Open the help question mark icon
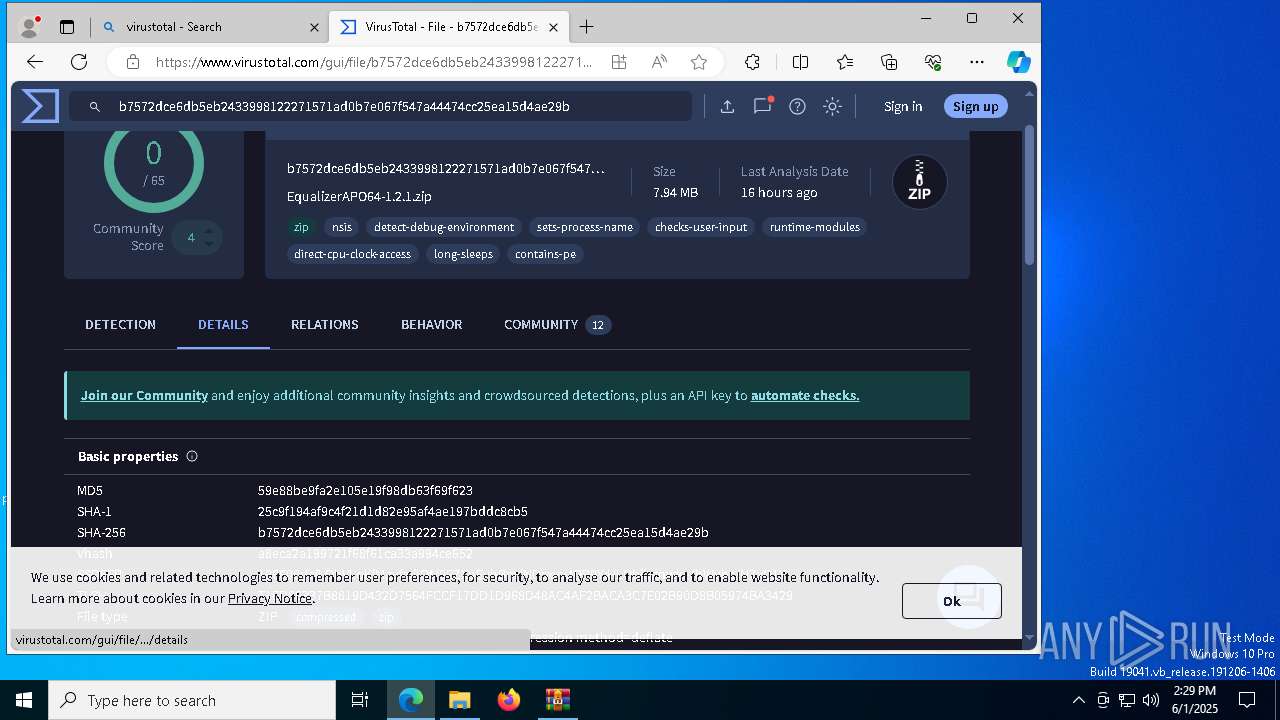The width and height of the screenshot is (1280, 720). 797,106
